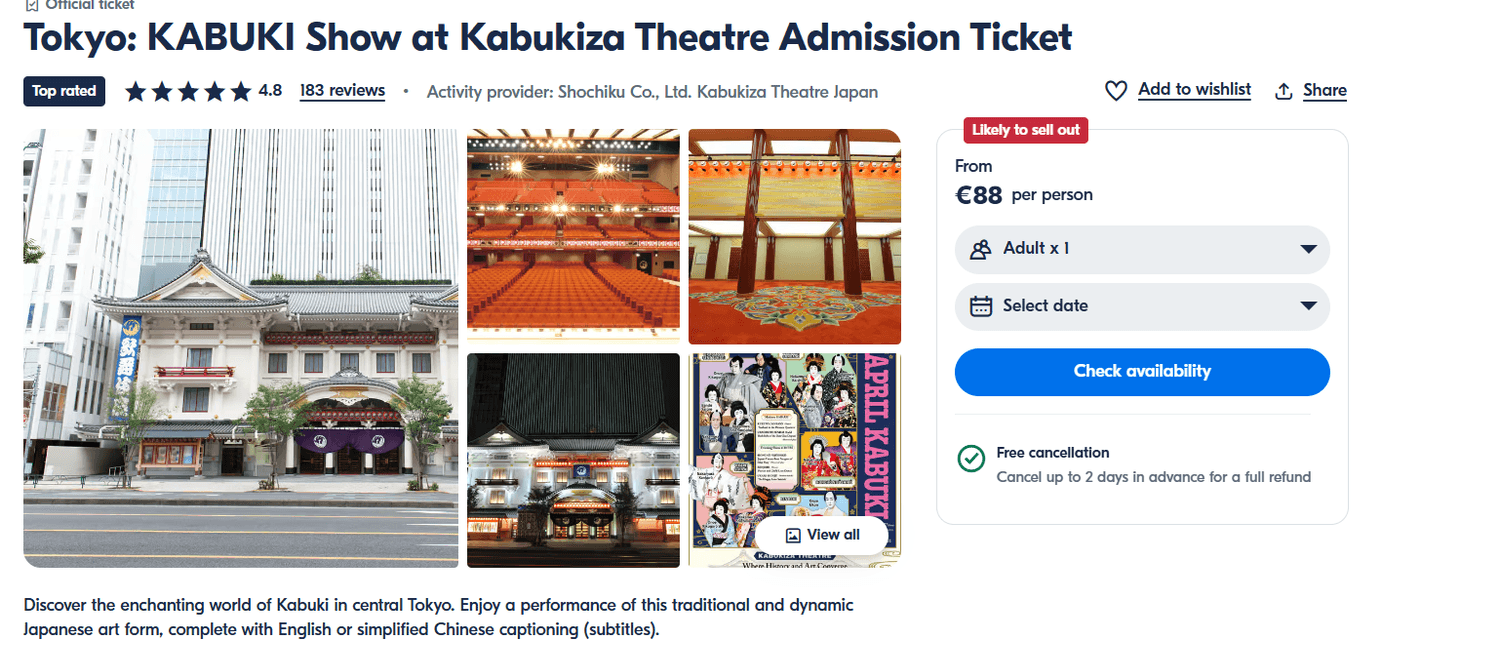This screenshot has height=647, width=1500.
Task: Click the Top rated badge
Action: point(64,91)
